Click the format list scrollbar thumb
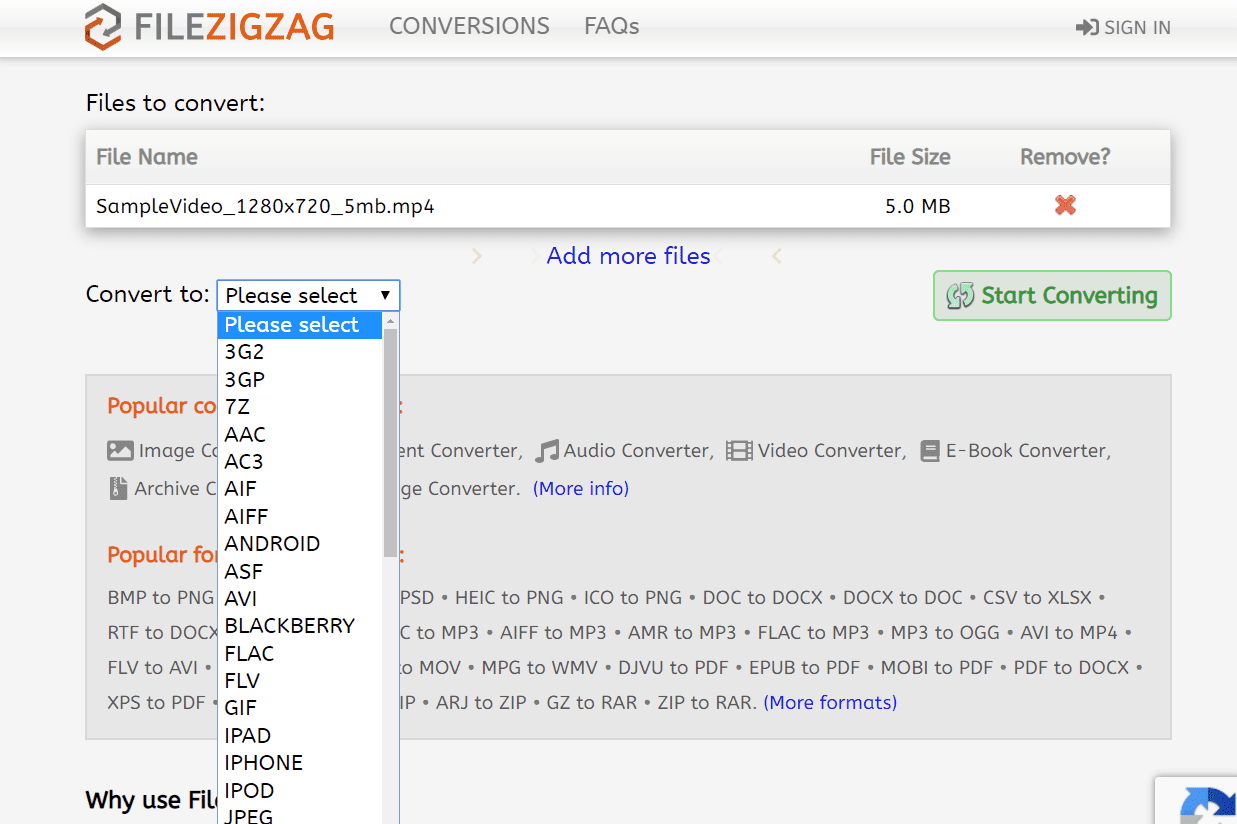 (390, 443)
